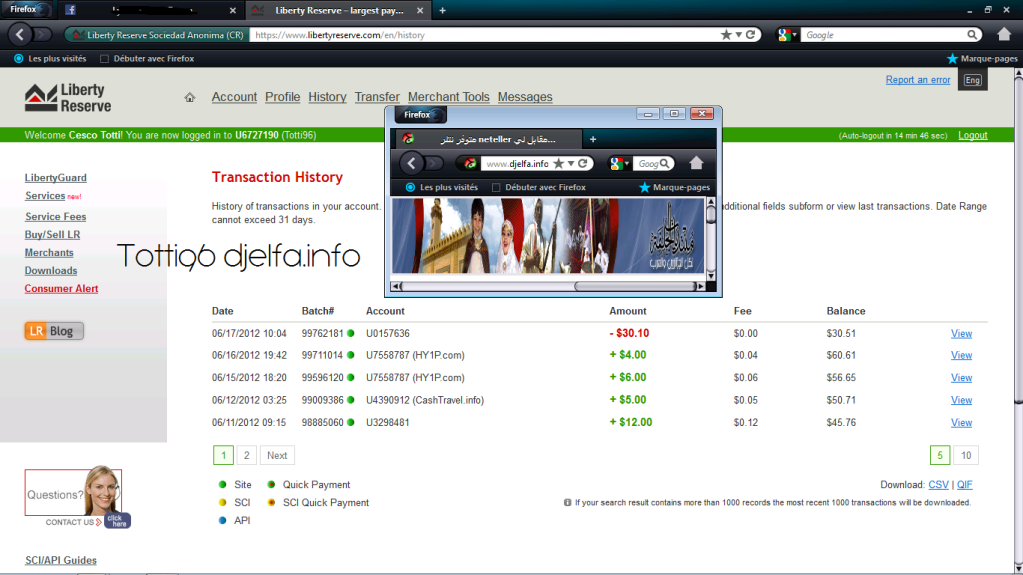Open Marque-pages in main window
Image resolution: width=1023 pixels, height=575 pixels.
point(983,59)
